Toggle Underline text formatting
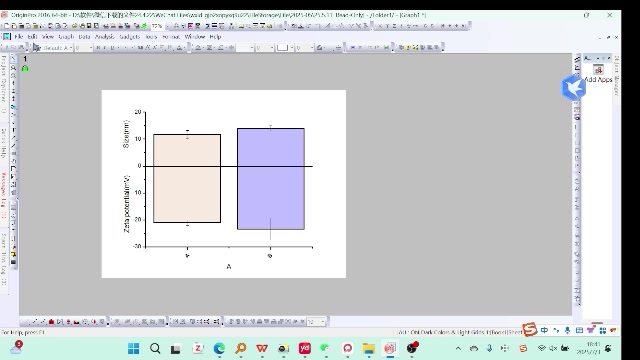The height and width of the screenshot is (360, 640). coord(112,48)
